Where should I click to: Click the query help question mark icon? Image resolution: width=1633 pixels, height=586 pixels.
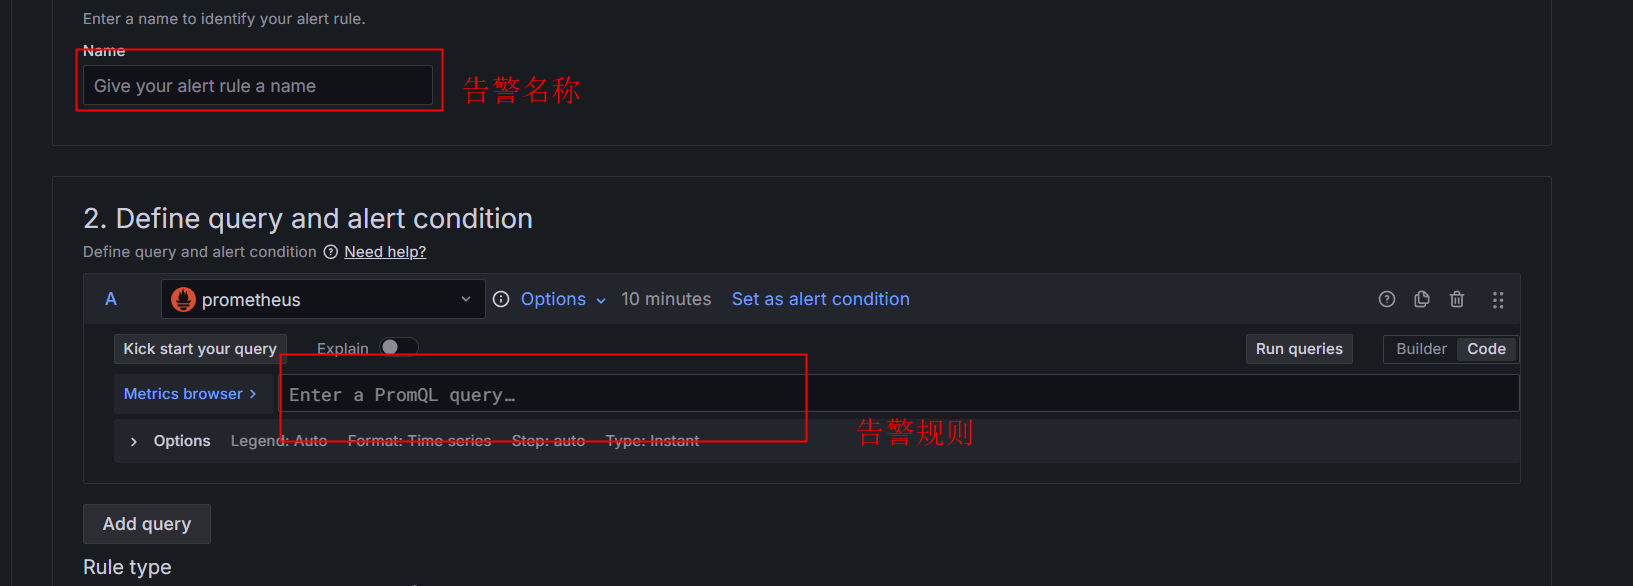tap(1387, 298)
